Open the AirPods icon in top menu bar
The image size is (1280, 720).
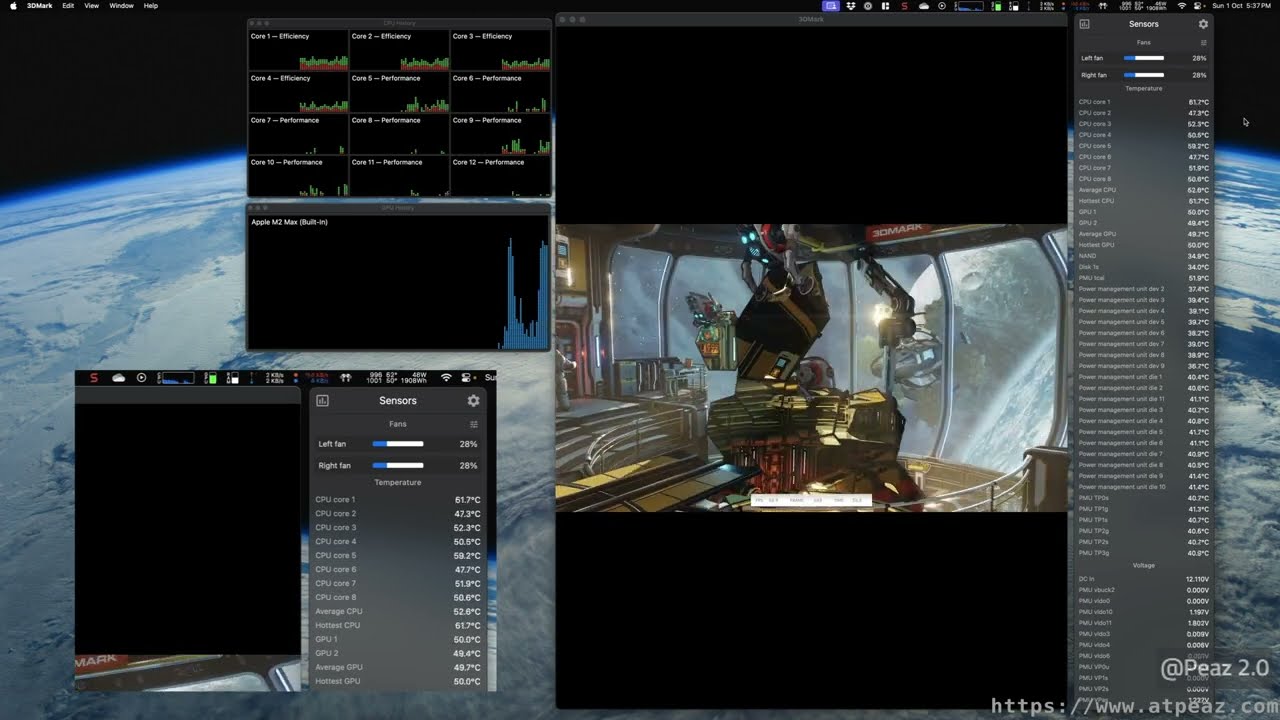1103,6
